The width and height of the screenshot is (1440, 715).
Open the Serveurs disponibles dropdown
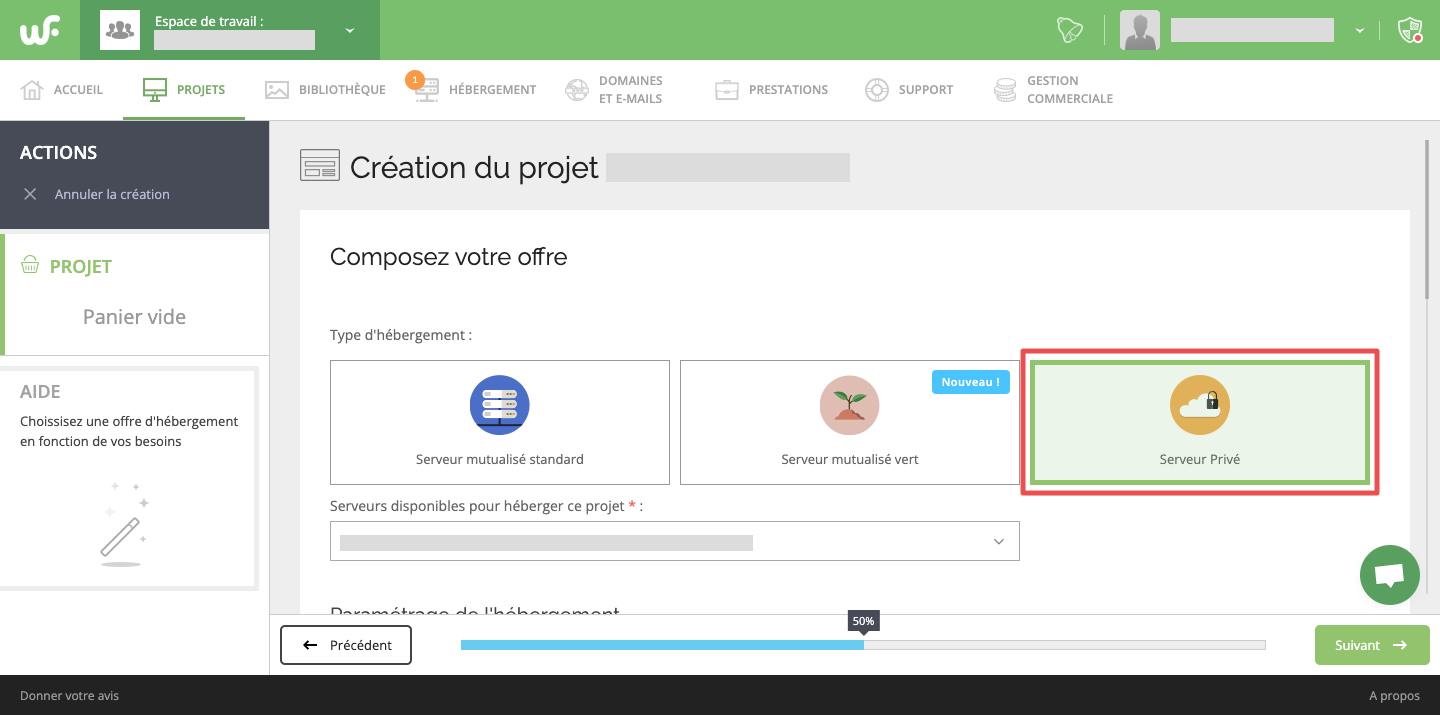[675, 541]
